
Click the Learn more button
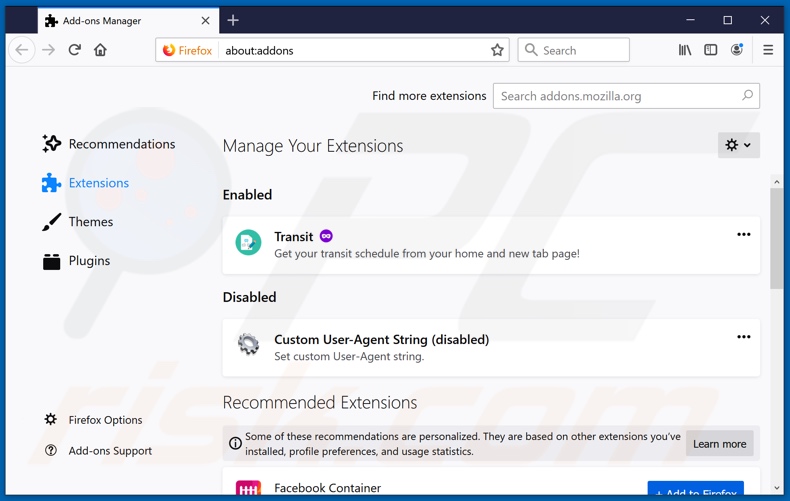719,444
